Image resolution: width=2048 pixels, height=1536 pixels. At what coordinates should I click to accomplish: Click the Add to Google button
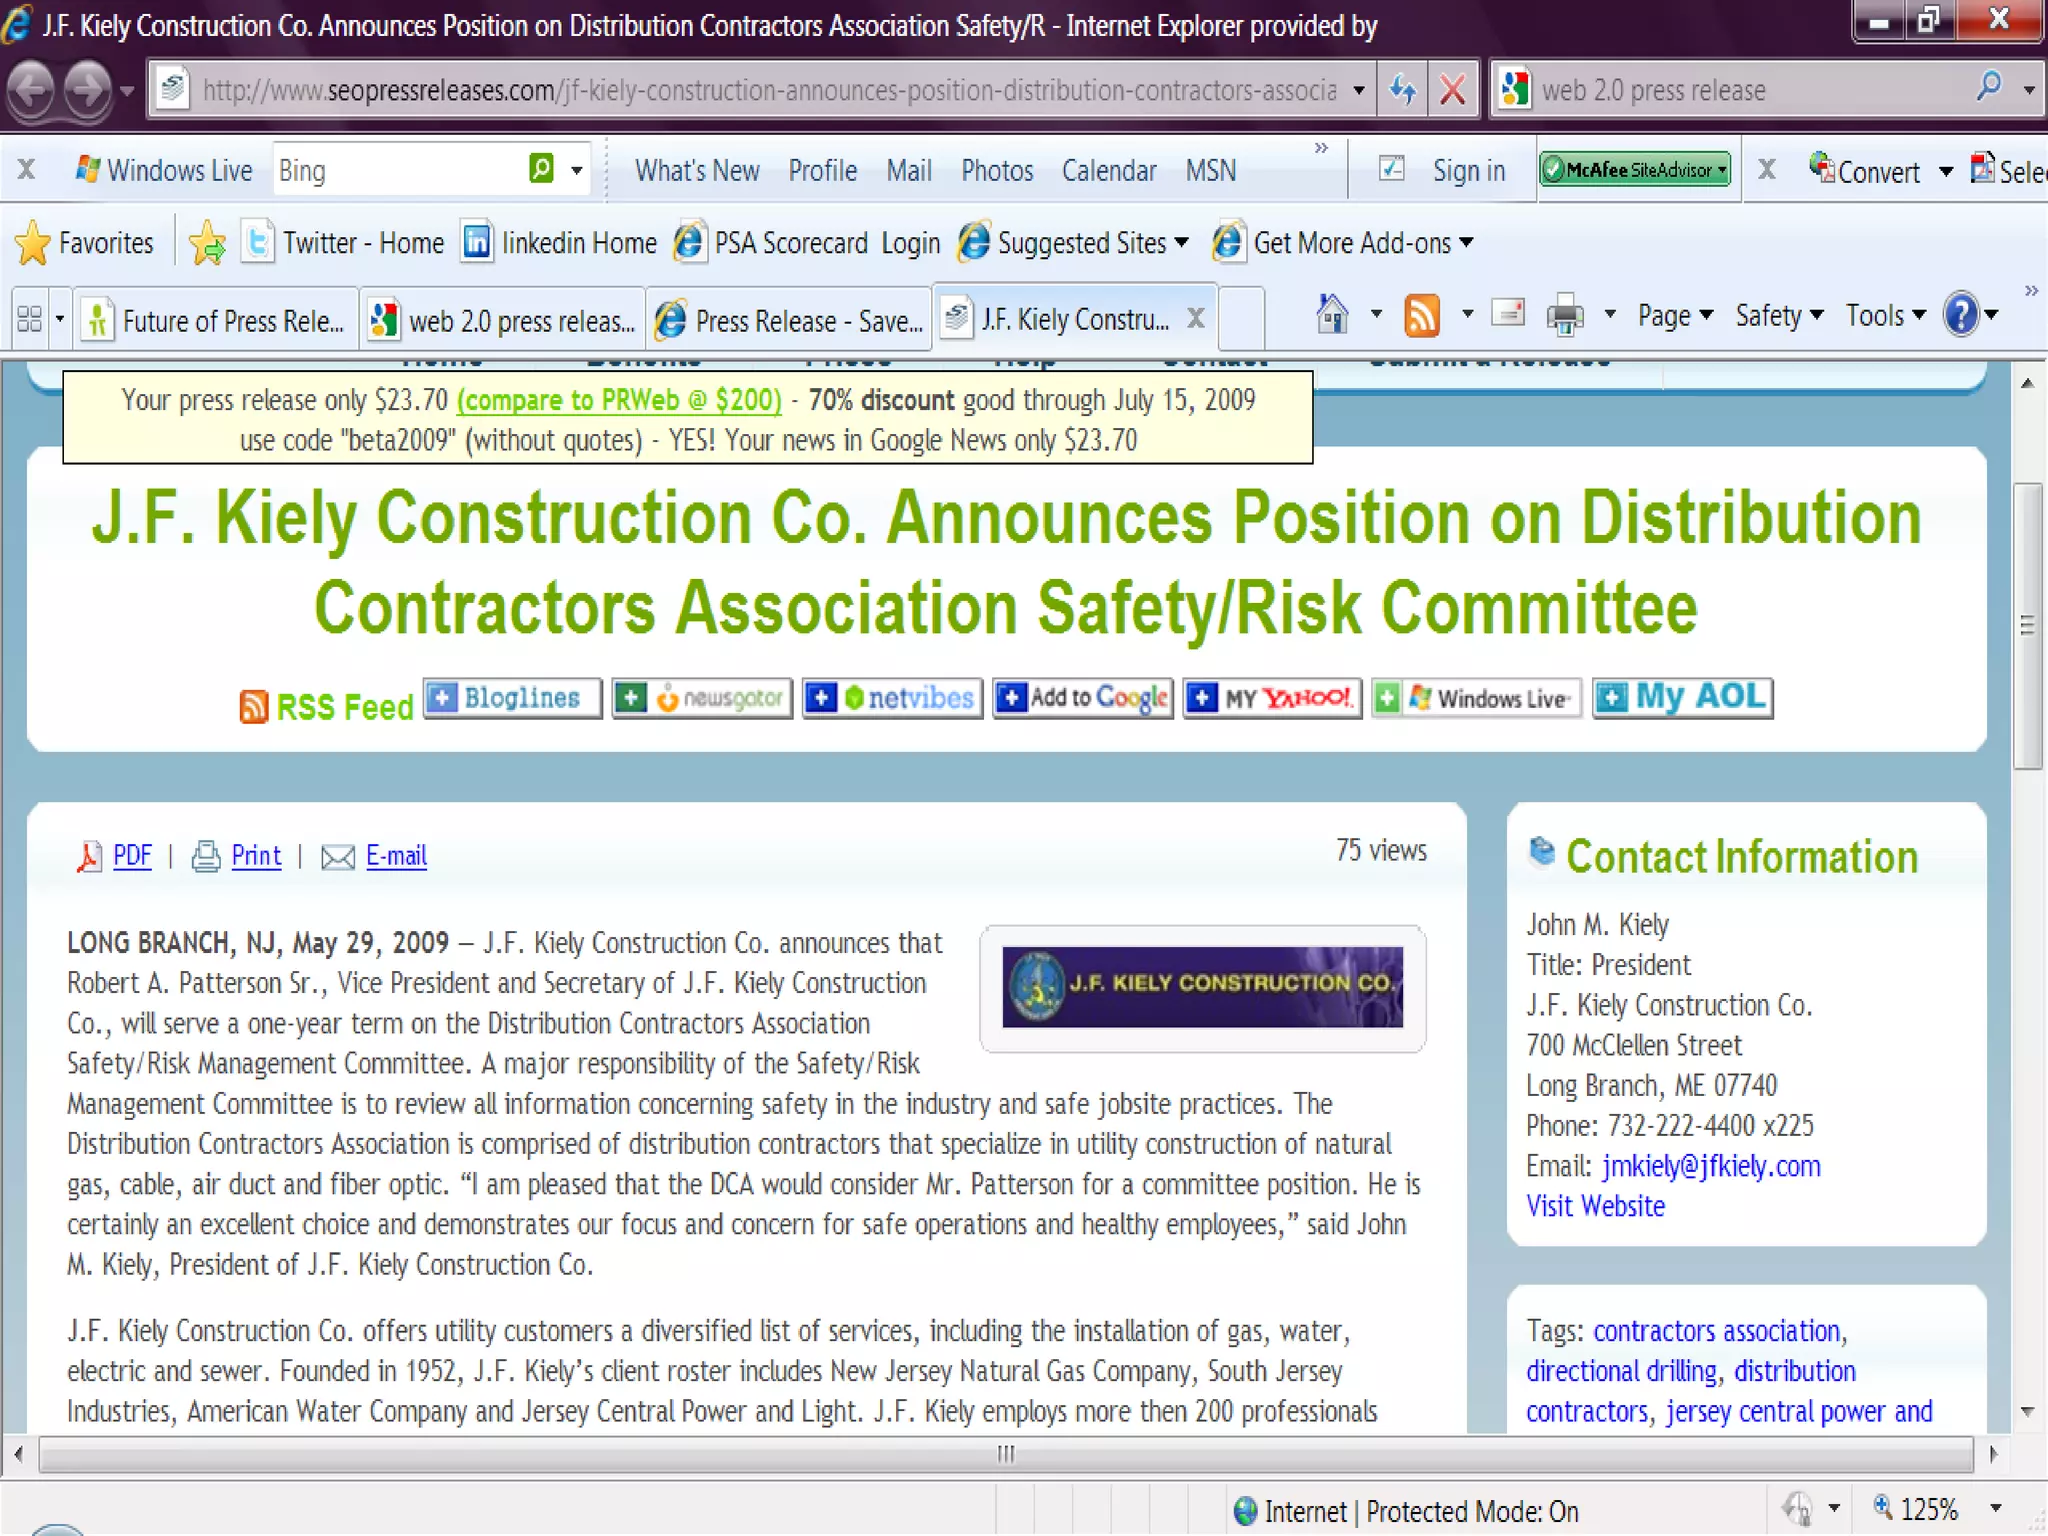pyautogui.click(x=1083, y=697)
